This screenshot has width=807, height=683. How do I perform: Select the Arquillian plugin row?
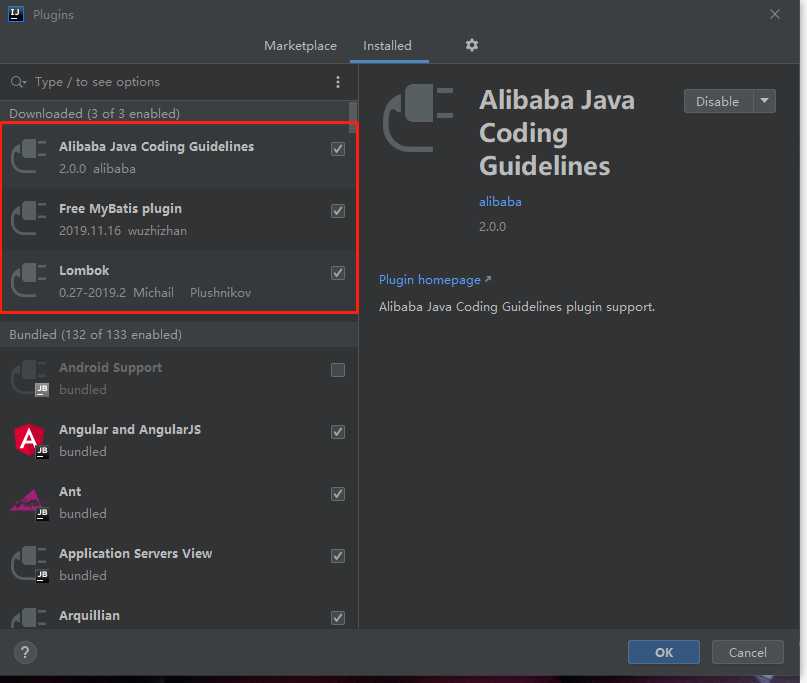click(178, 612)
